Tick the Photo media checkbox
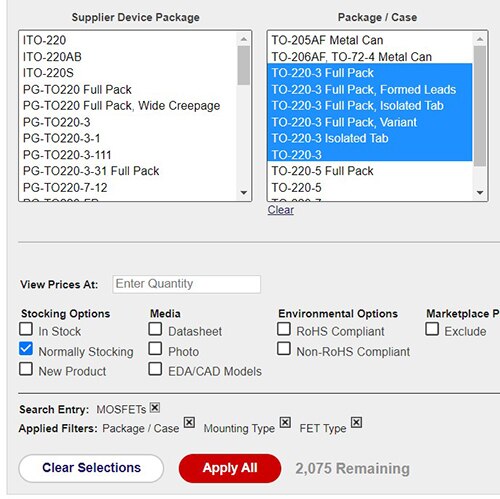Screen dimensions: 500x499 (x=155, y=349)
